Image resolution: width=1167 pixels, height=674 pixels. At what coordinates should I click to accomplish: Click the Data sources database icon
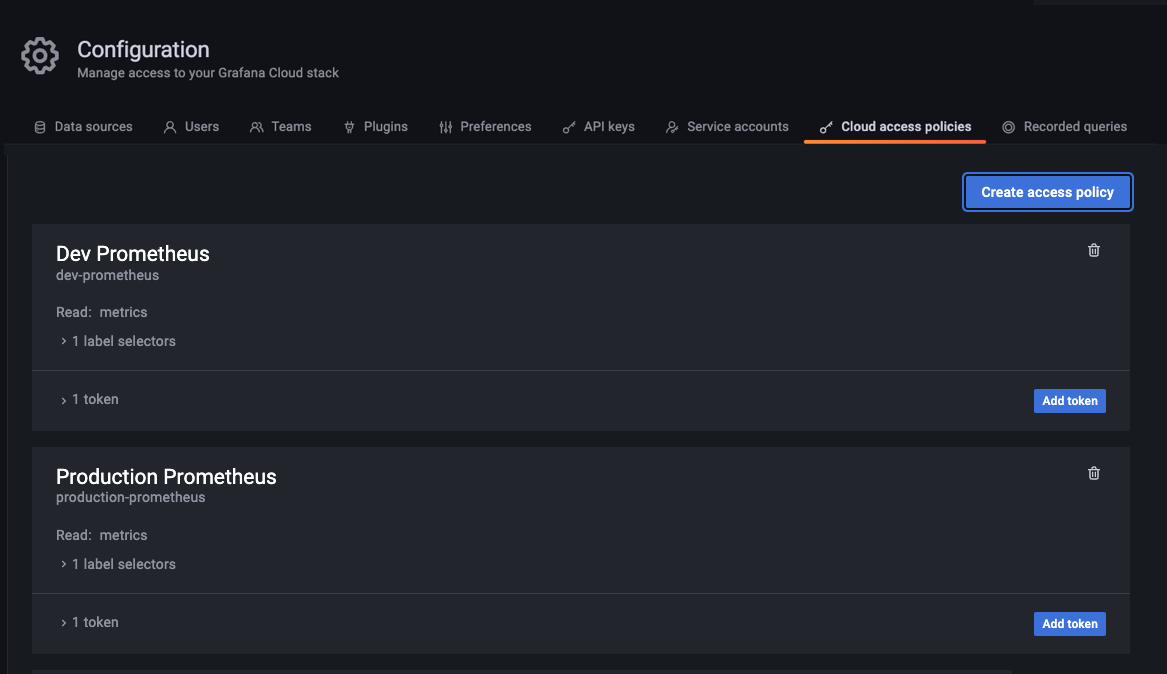click(40, 127)
